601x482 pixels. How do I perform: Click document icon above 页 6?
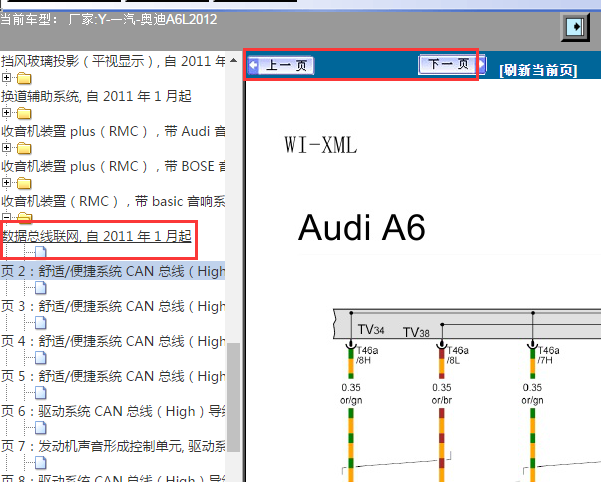[x=41, y=392]
